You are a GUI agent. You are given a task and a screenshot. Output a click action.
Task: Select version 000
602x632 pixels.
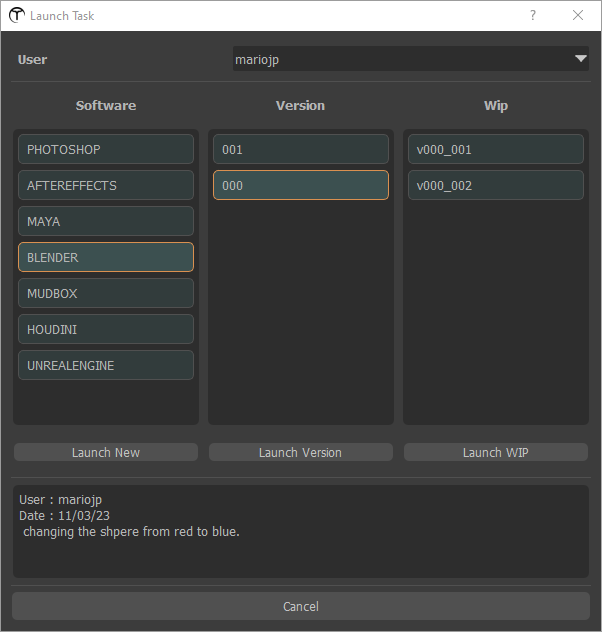tap(300, 185)
